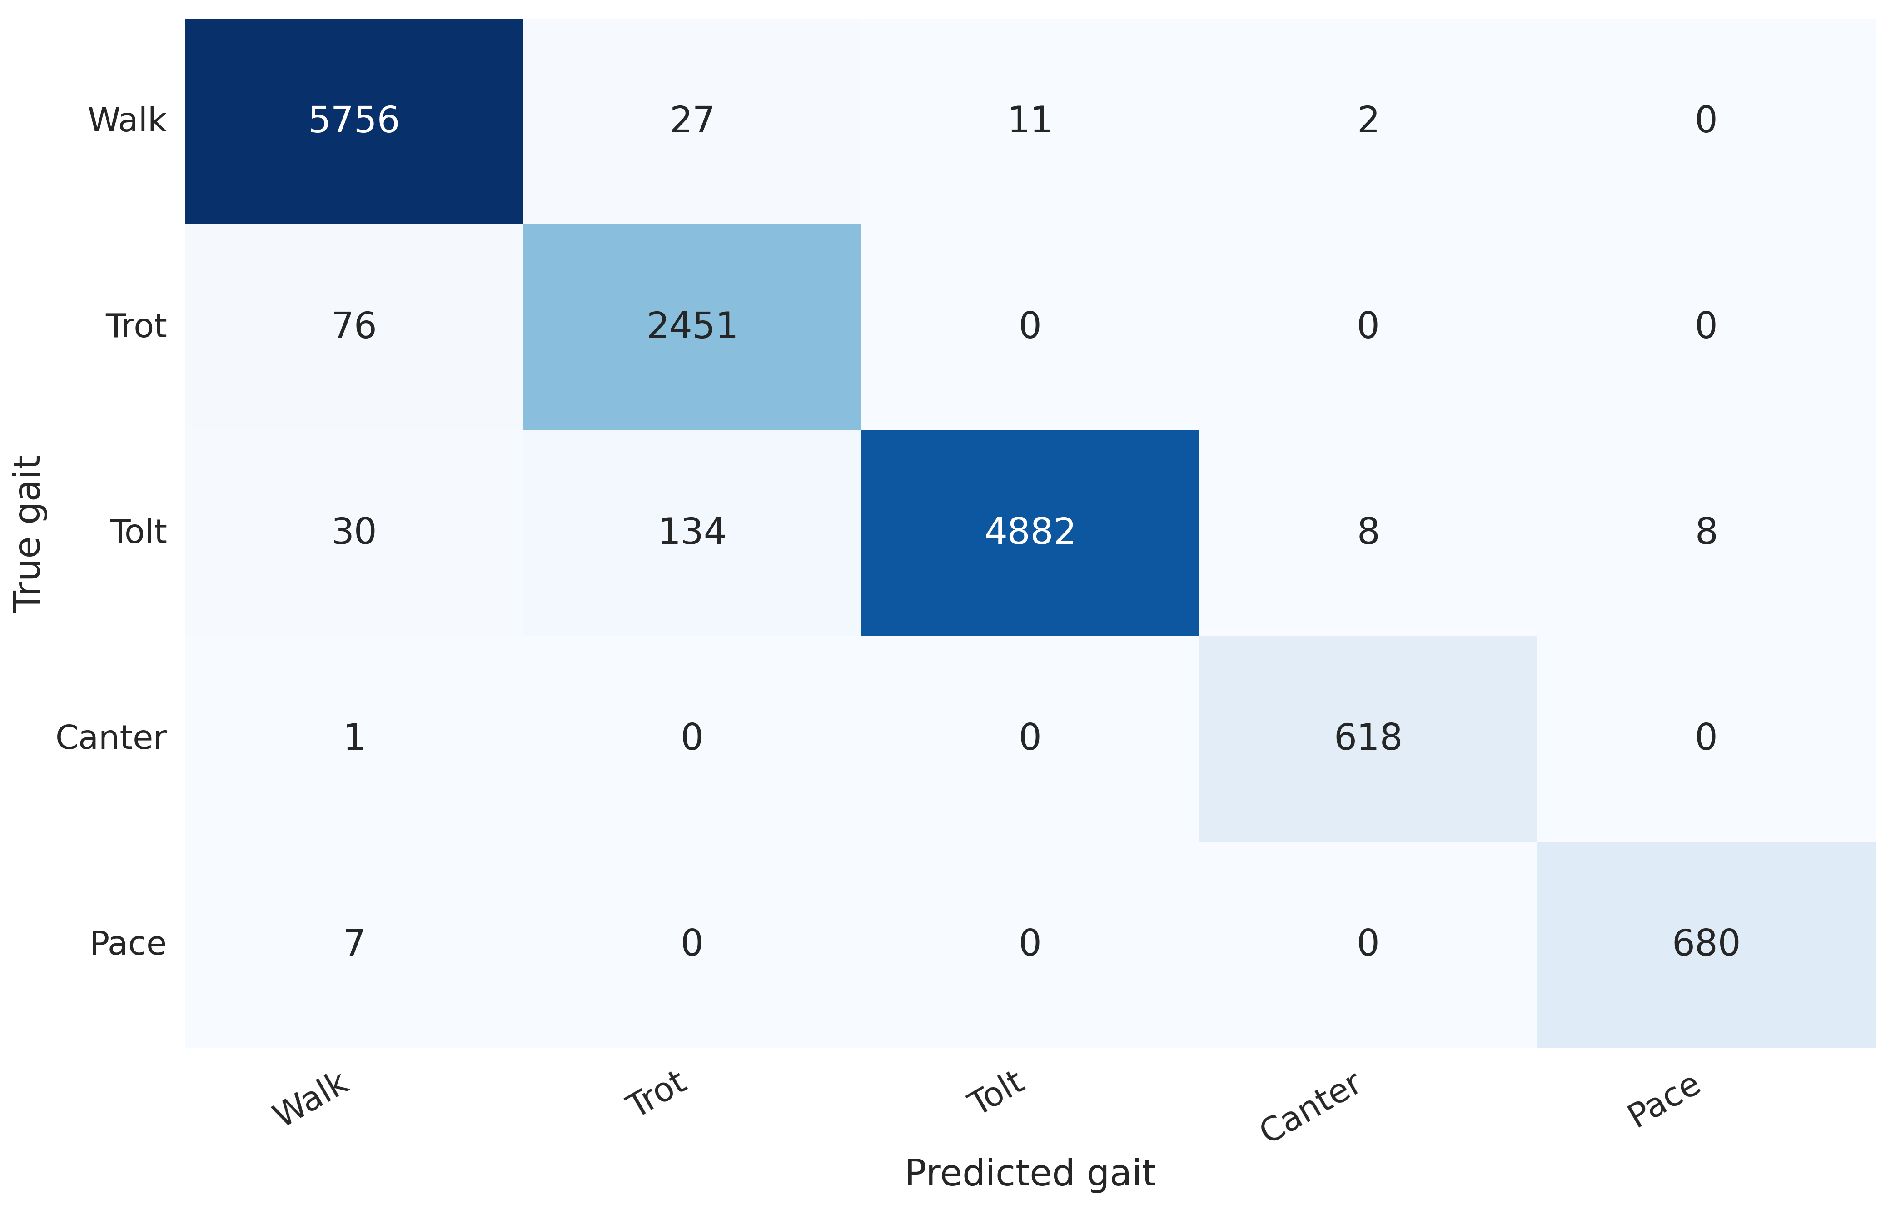
Task: Click the cell with value 134
Action: pyautogui.click(x=692, y=532)
